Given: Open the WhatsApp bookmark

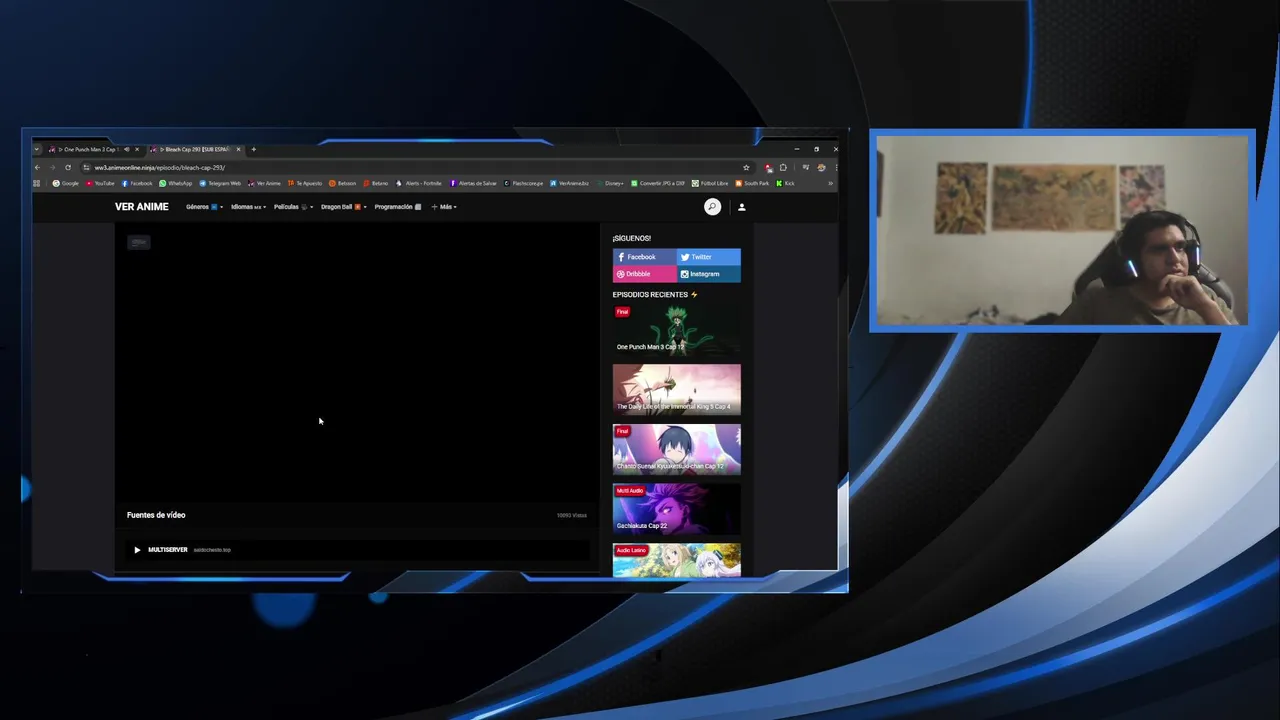Looking at the screenshot, I should click(175, 183).
